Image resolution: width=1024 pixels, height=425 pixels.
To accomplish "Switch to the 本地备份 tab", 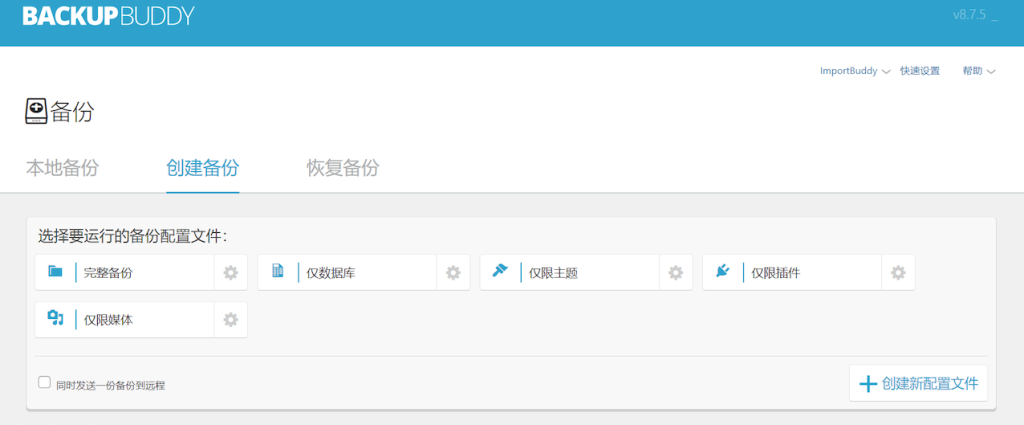I will 62,168.
